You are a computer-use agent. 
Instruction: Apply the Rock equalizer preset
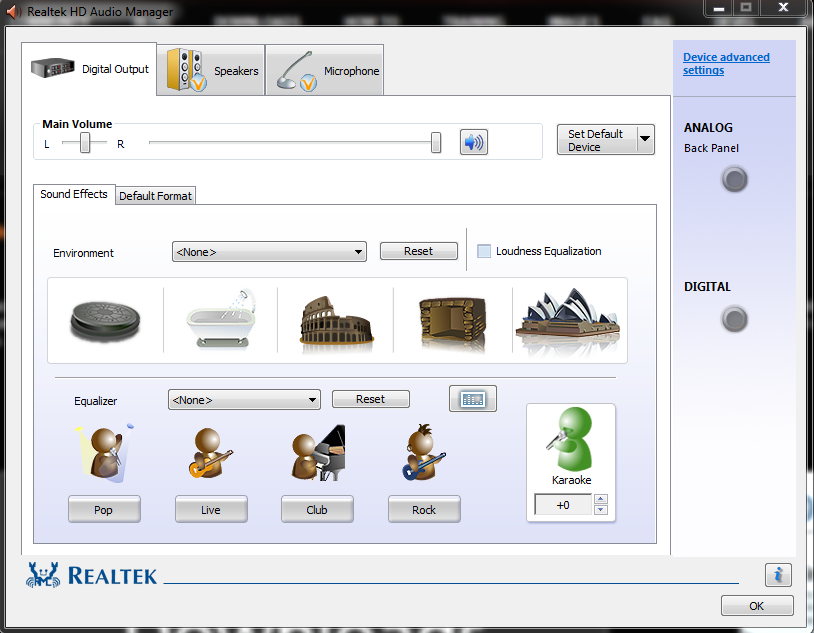(x=424, y=509)
